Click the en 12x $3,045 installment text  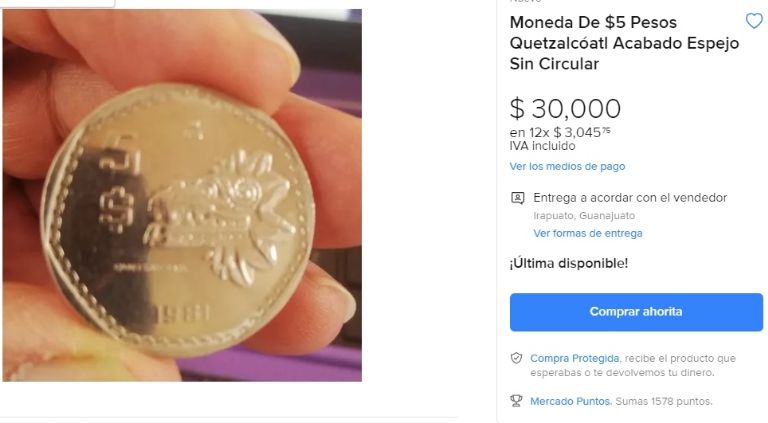[x=560, y=133]
